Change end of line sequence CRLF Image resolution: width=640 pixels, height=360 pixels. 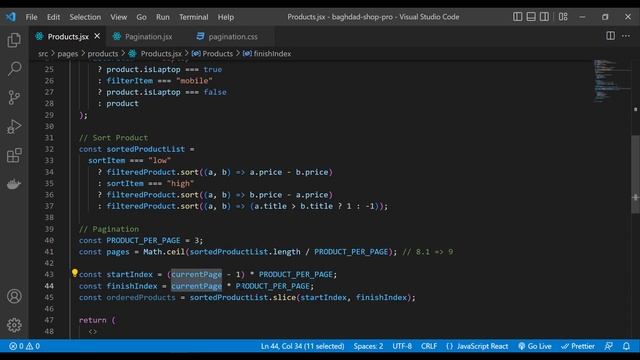(429, 346)
